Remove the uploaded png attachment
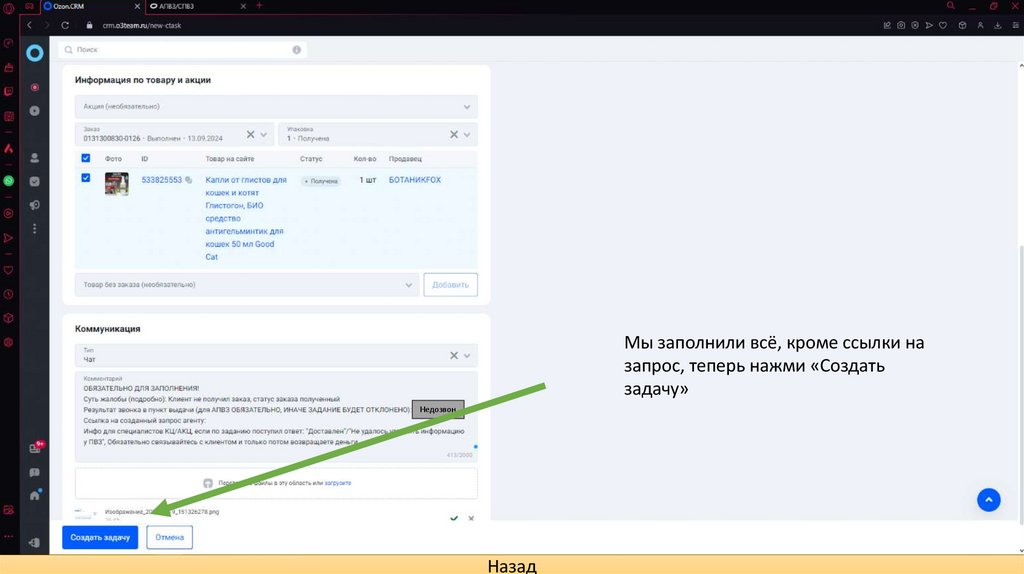 (x=471, y=518)
